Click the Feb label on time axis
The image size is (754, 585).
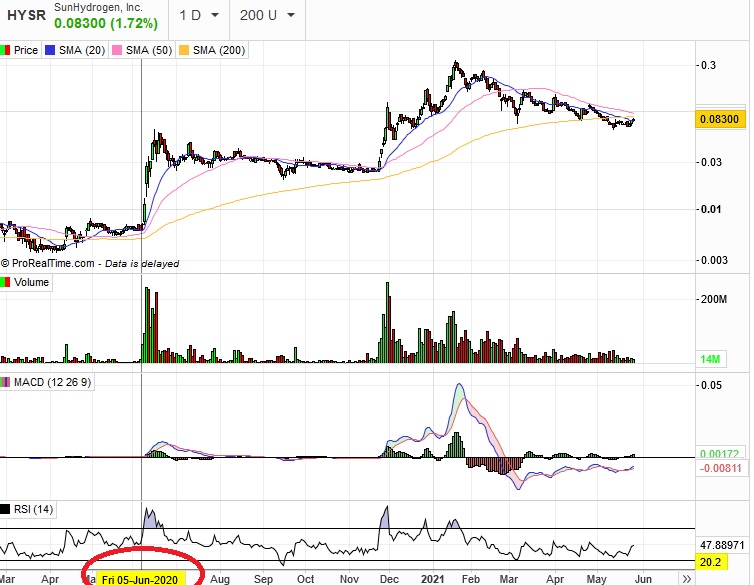click(x=471, y=579)
